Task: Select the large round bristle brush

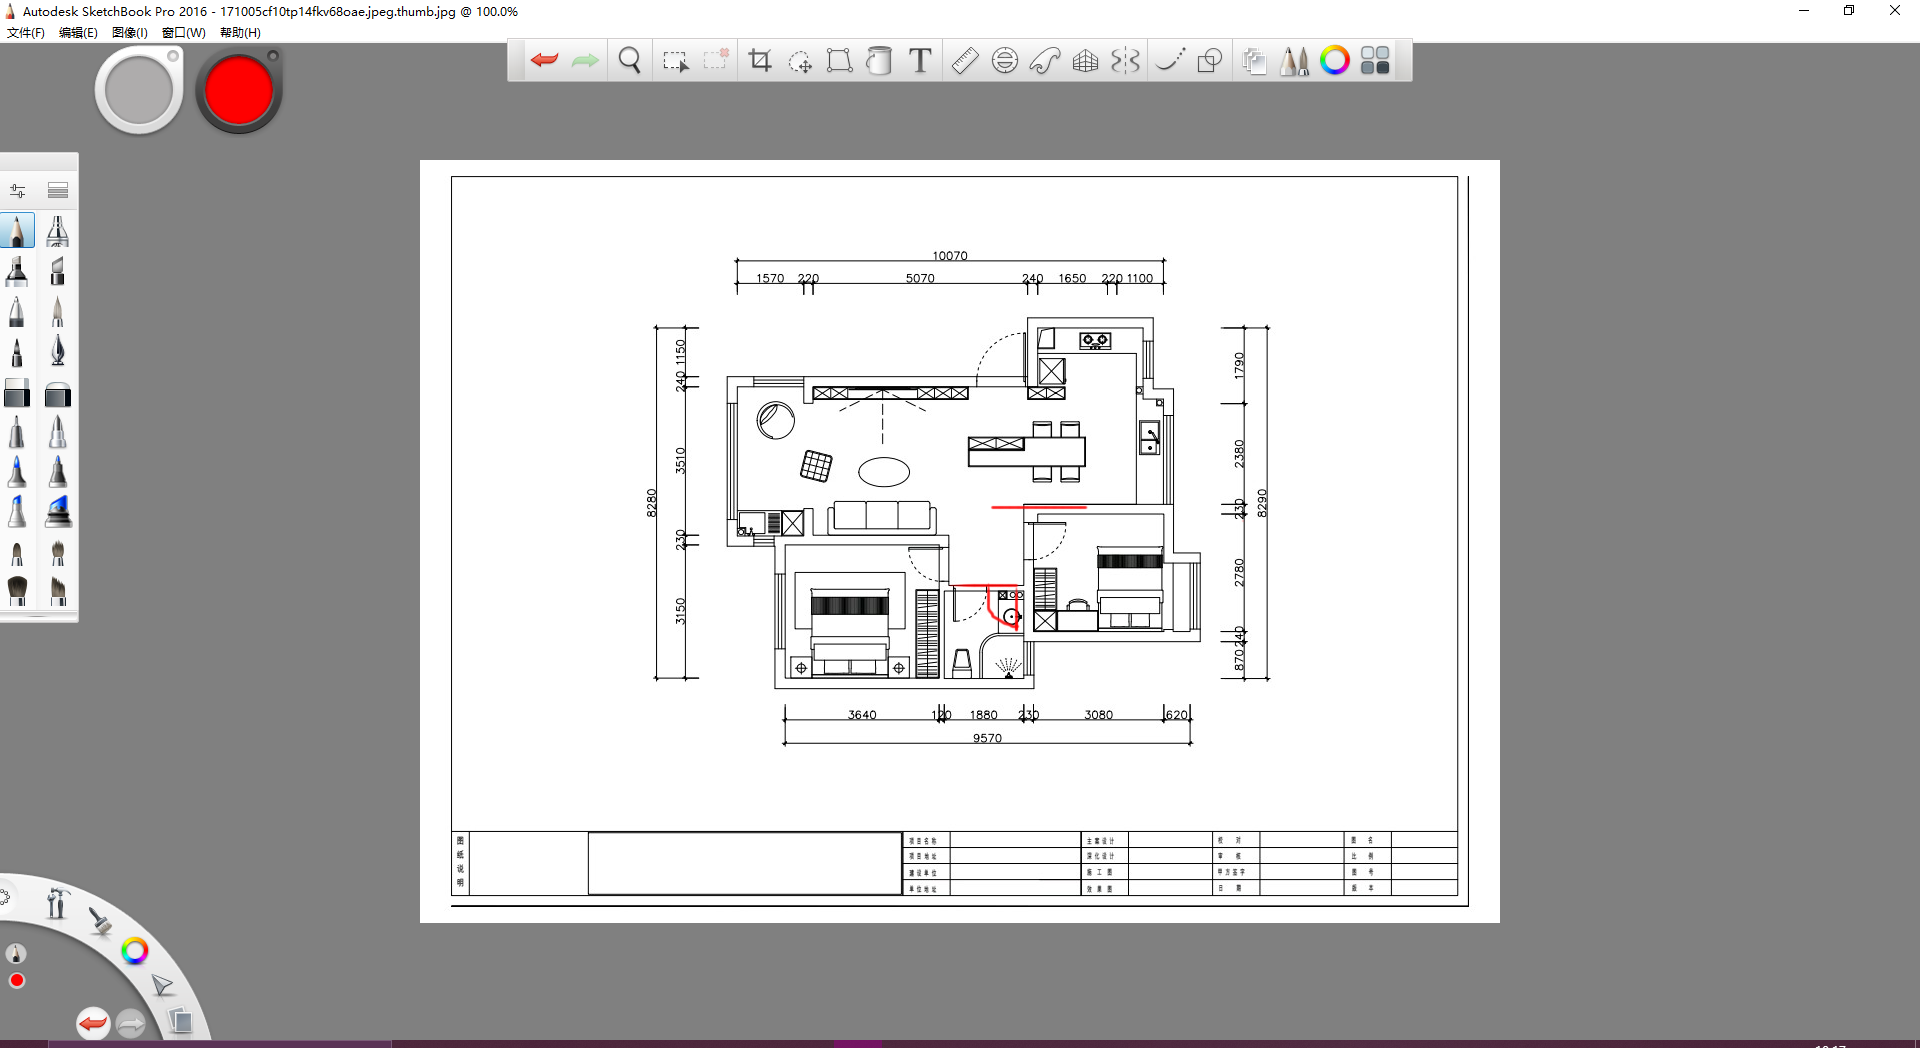Action: pos(17,591)
